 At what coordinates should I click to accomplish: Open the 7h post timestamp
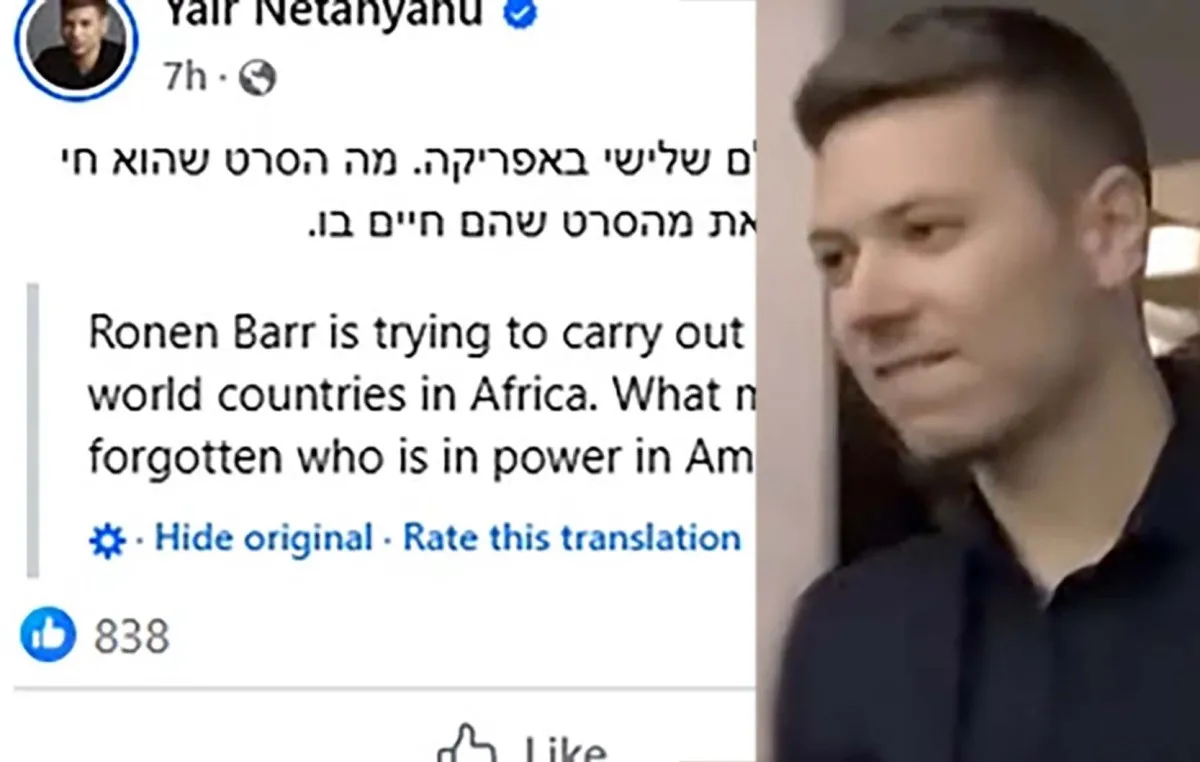[x=185, y=77]
